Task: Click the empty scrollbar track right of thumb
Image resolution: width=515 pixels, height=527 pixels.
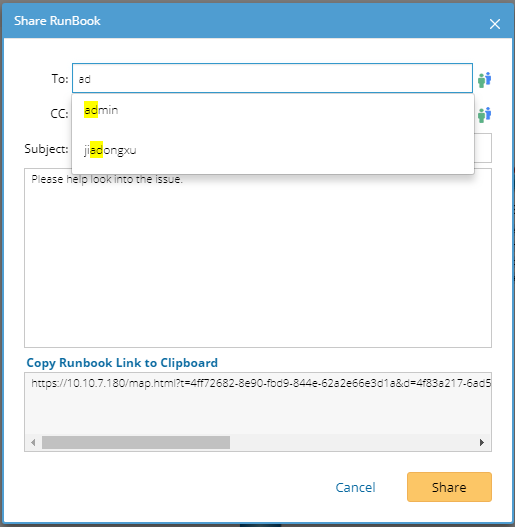Action: pos(353,442)
